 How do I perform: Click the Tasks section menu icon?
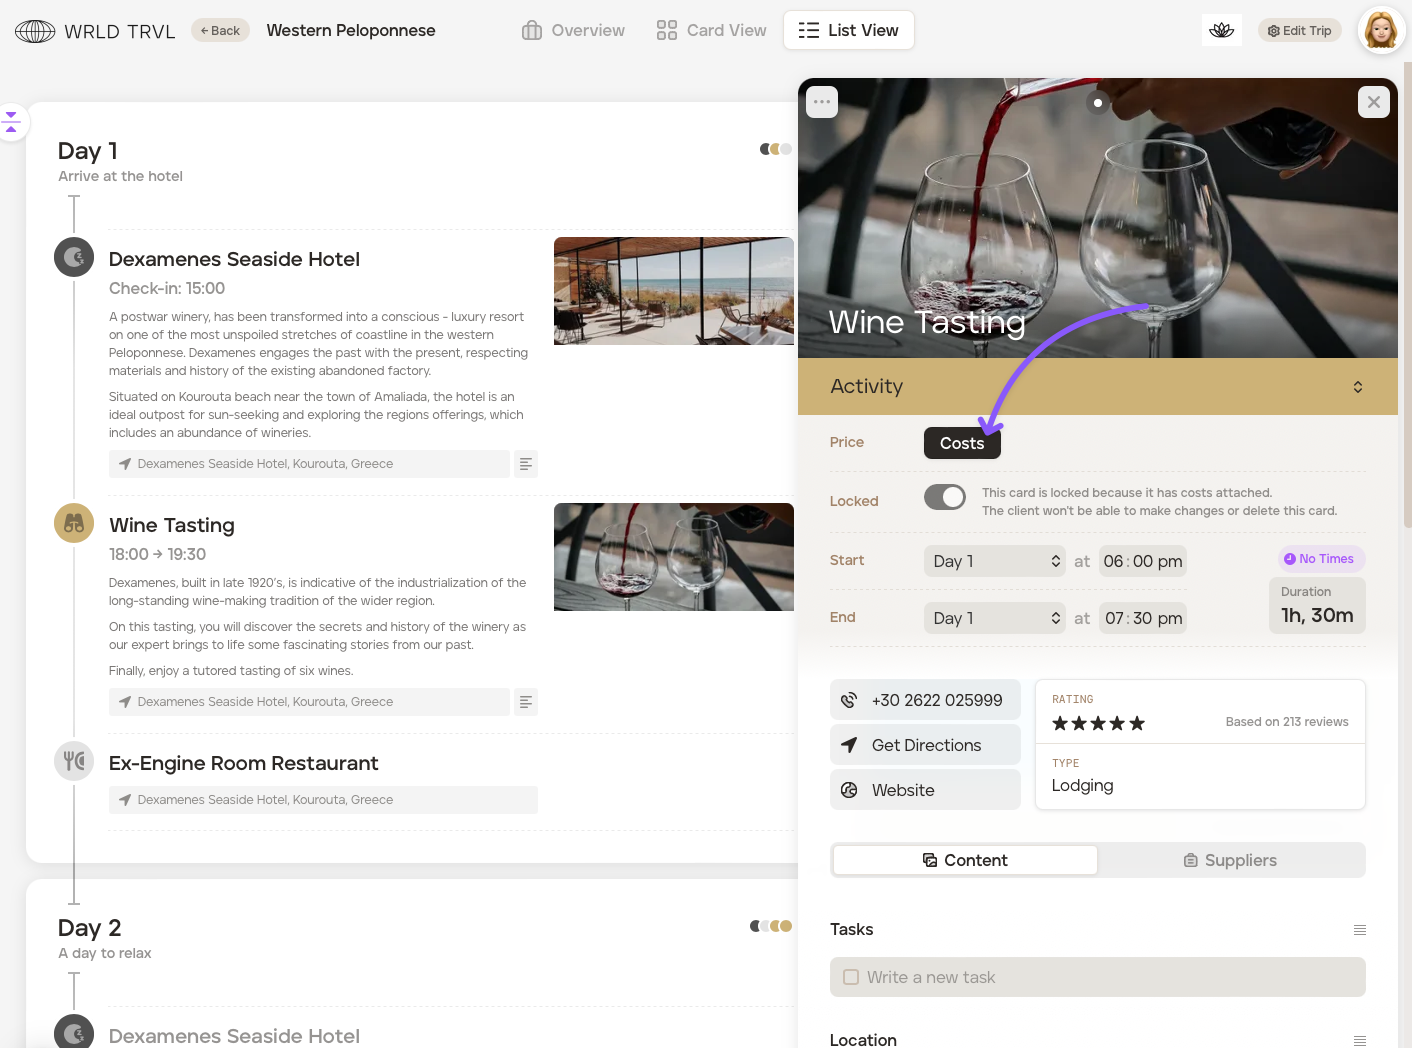pyautogui.click(x=1359, y=930)
